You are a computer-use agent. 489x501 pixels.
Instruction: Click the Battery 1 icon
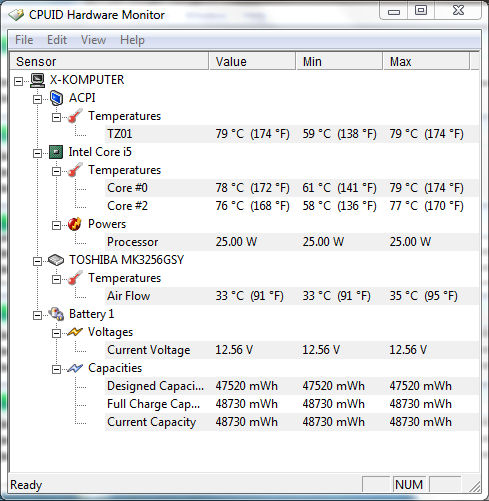point(56,314)
